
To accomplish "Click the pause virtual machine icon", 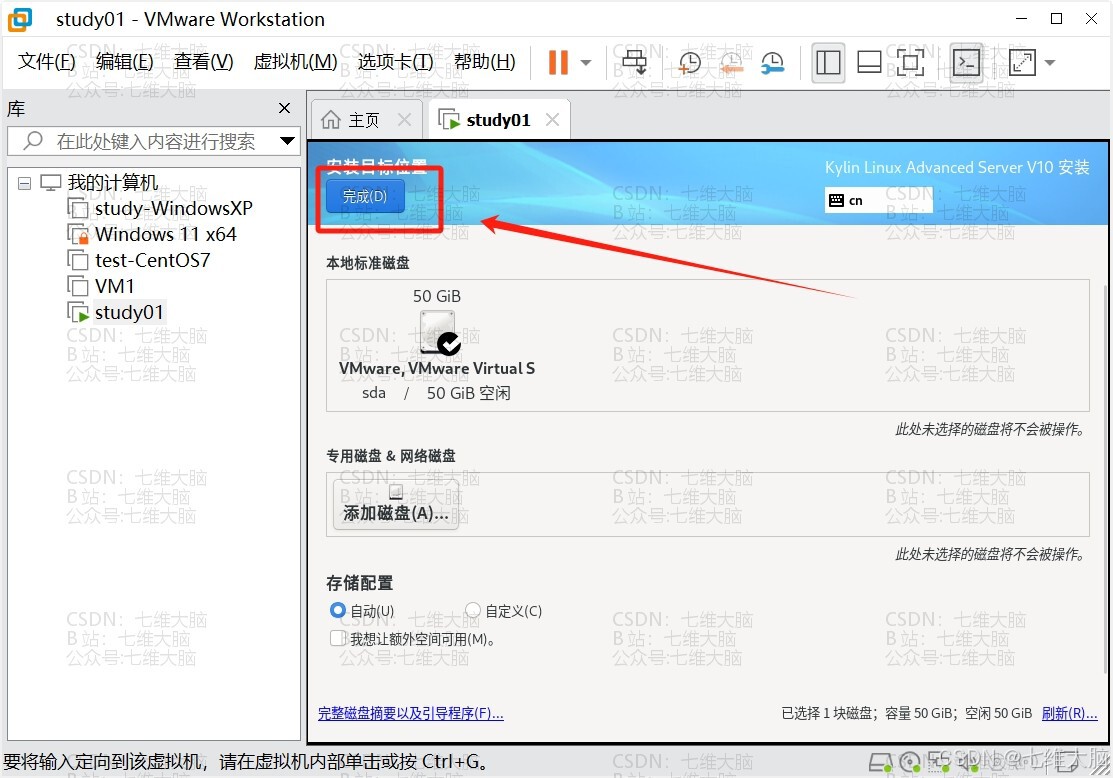I will 559,62.
